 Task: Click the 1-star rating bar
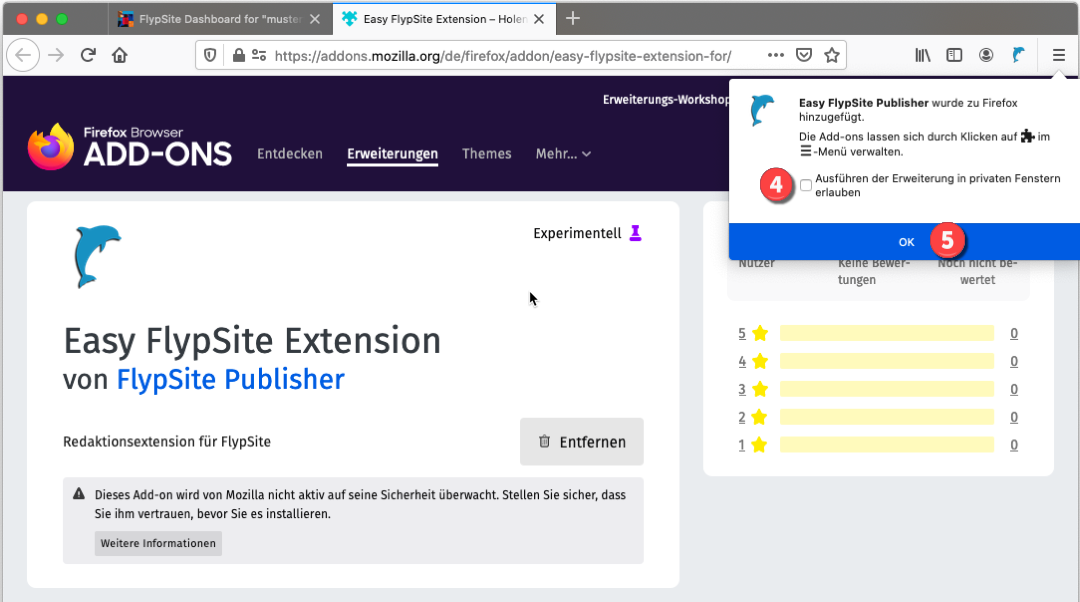point(886,445)
